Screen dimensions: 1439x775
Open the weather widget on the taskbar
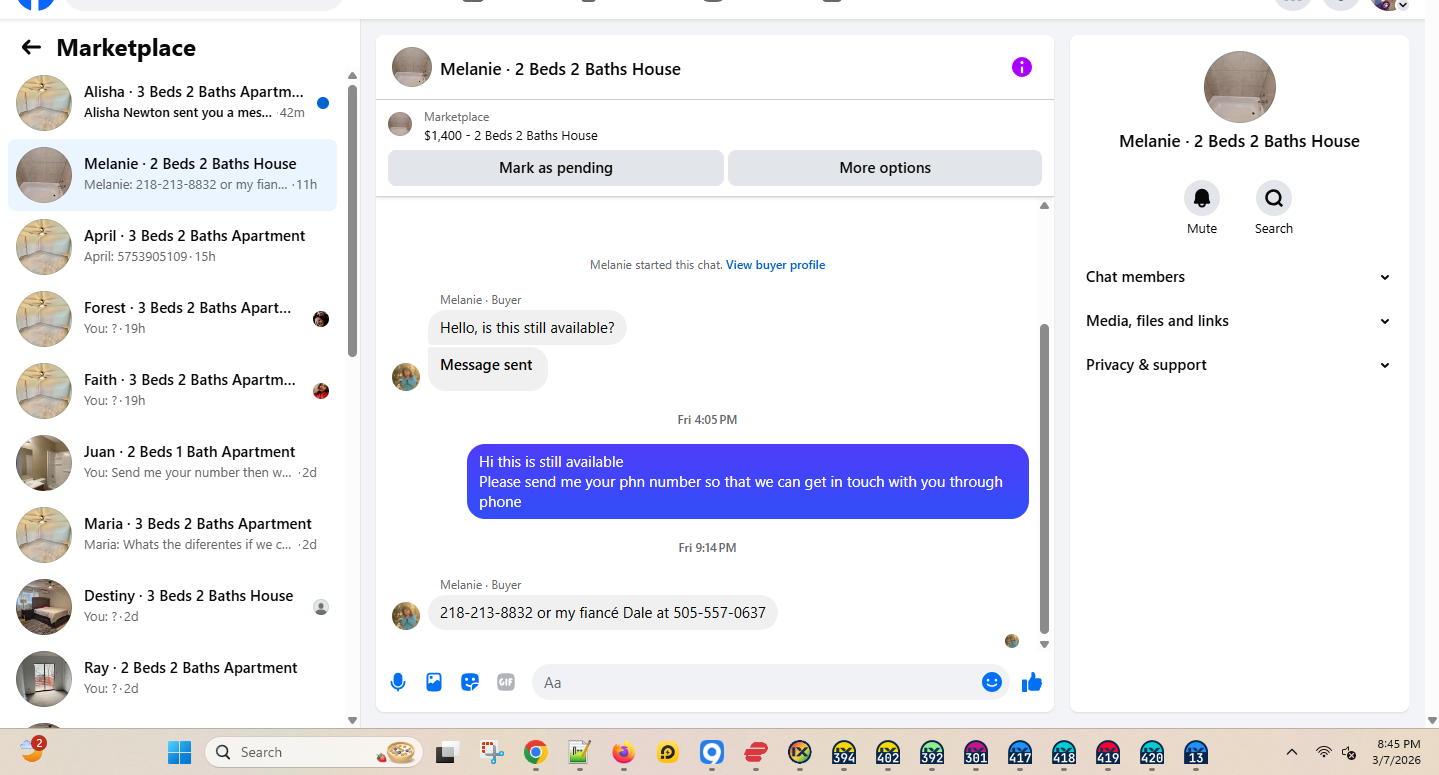(x=32, y=750)
